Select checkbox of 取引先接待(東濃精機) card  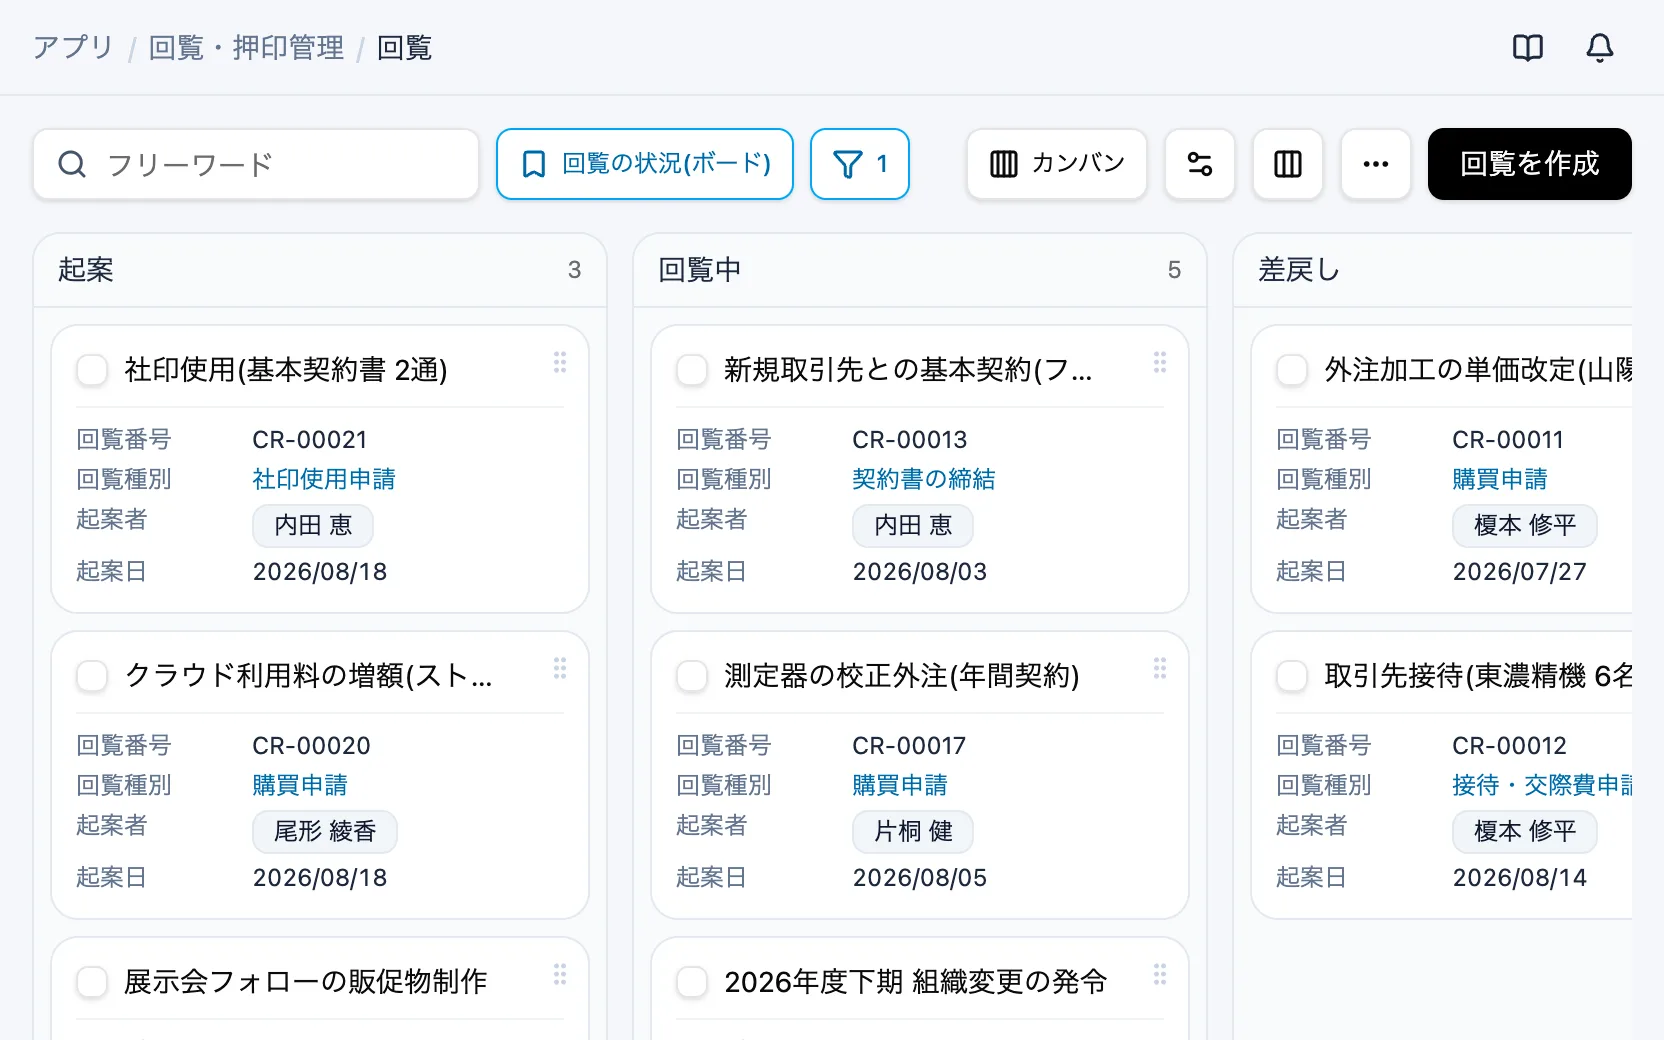tap(1292, 676)
